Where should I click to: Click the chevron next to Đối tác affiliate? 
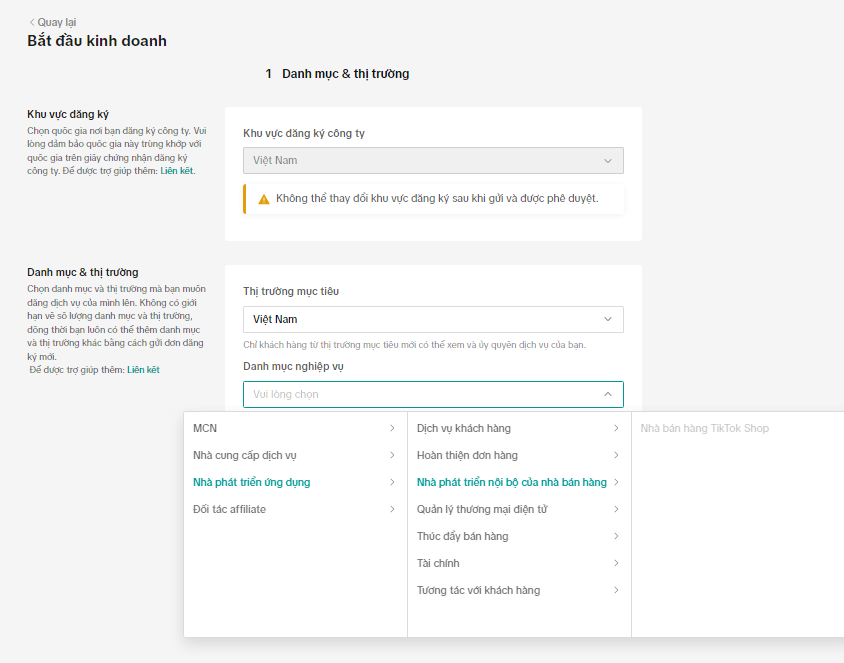click(392, 508)
